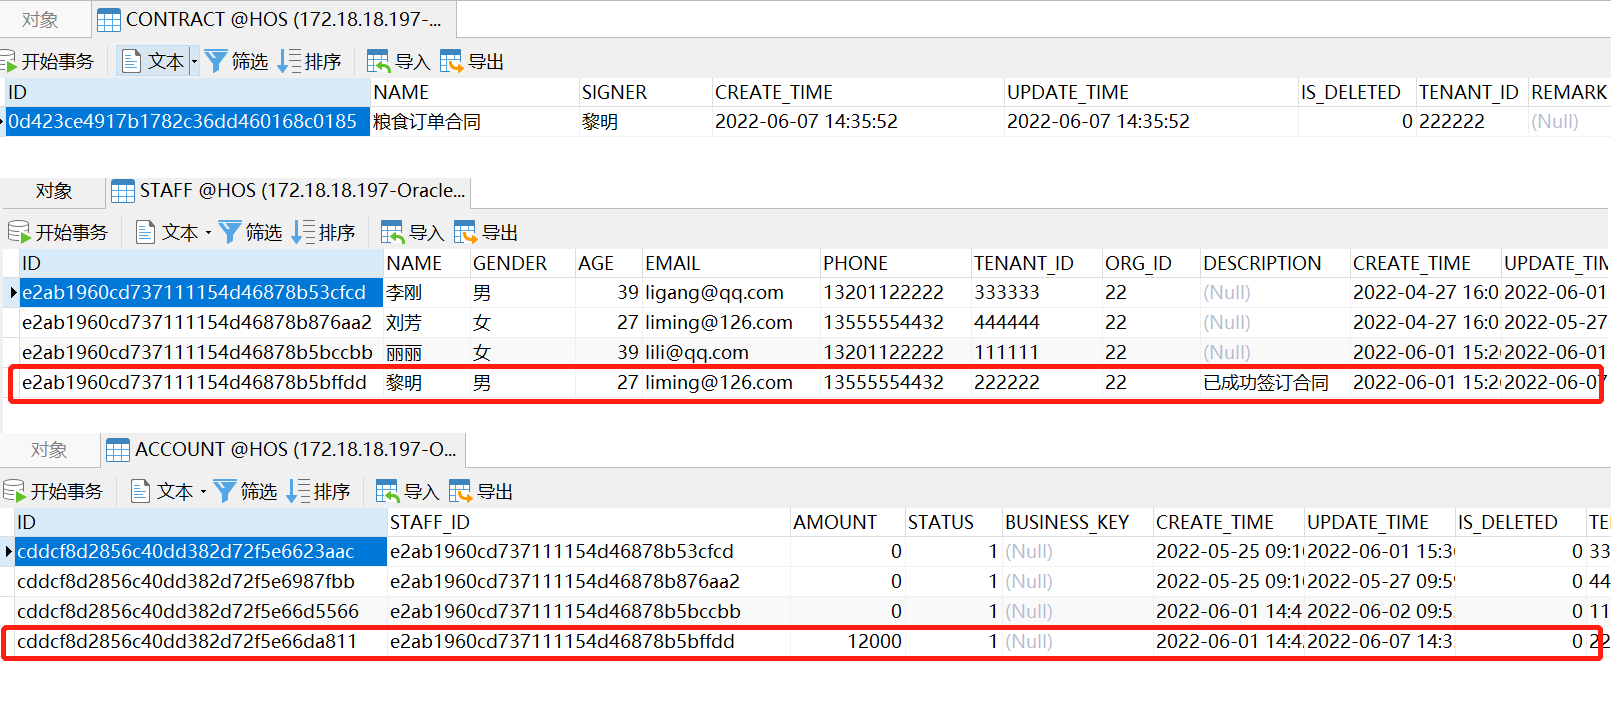This screenshot has height=709, width=1611.
Task: Open the text dropdown arrow in the CONTRACT toolbar
Action: [194, 62]
